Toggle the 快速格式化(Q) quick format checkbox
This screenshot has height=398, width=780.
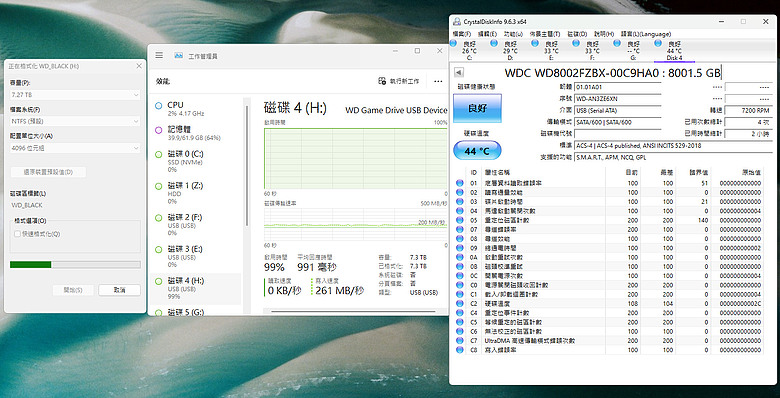coord(17,233)
